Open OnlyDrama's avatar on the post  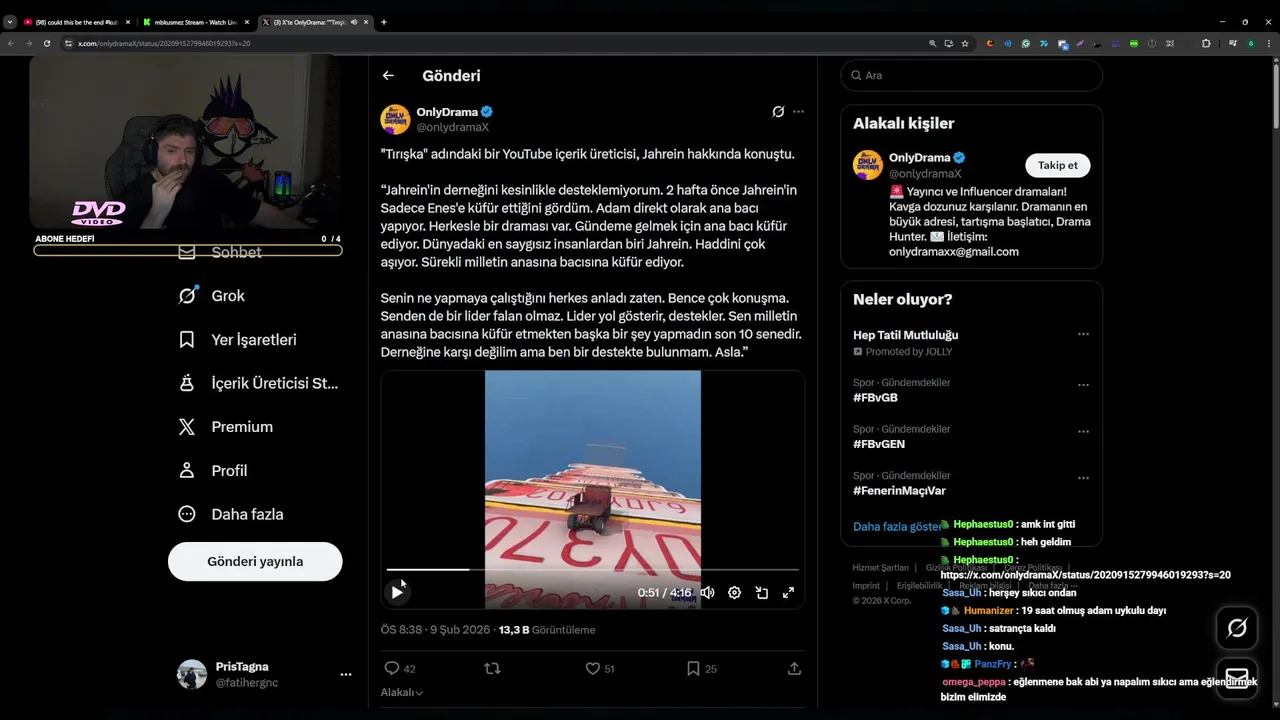coord(395,119)
